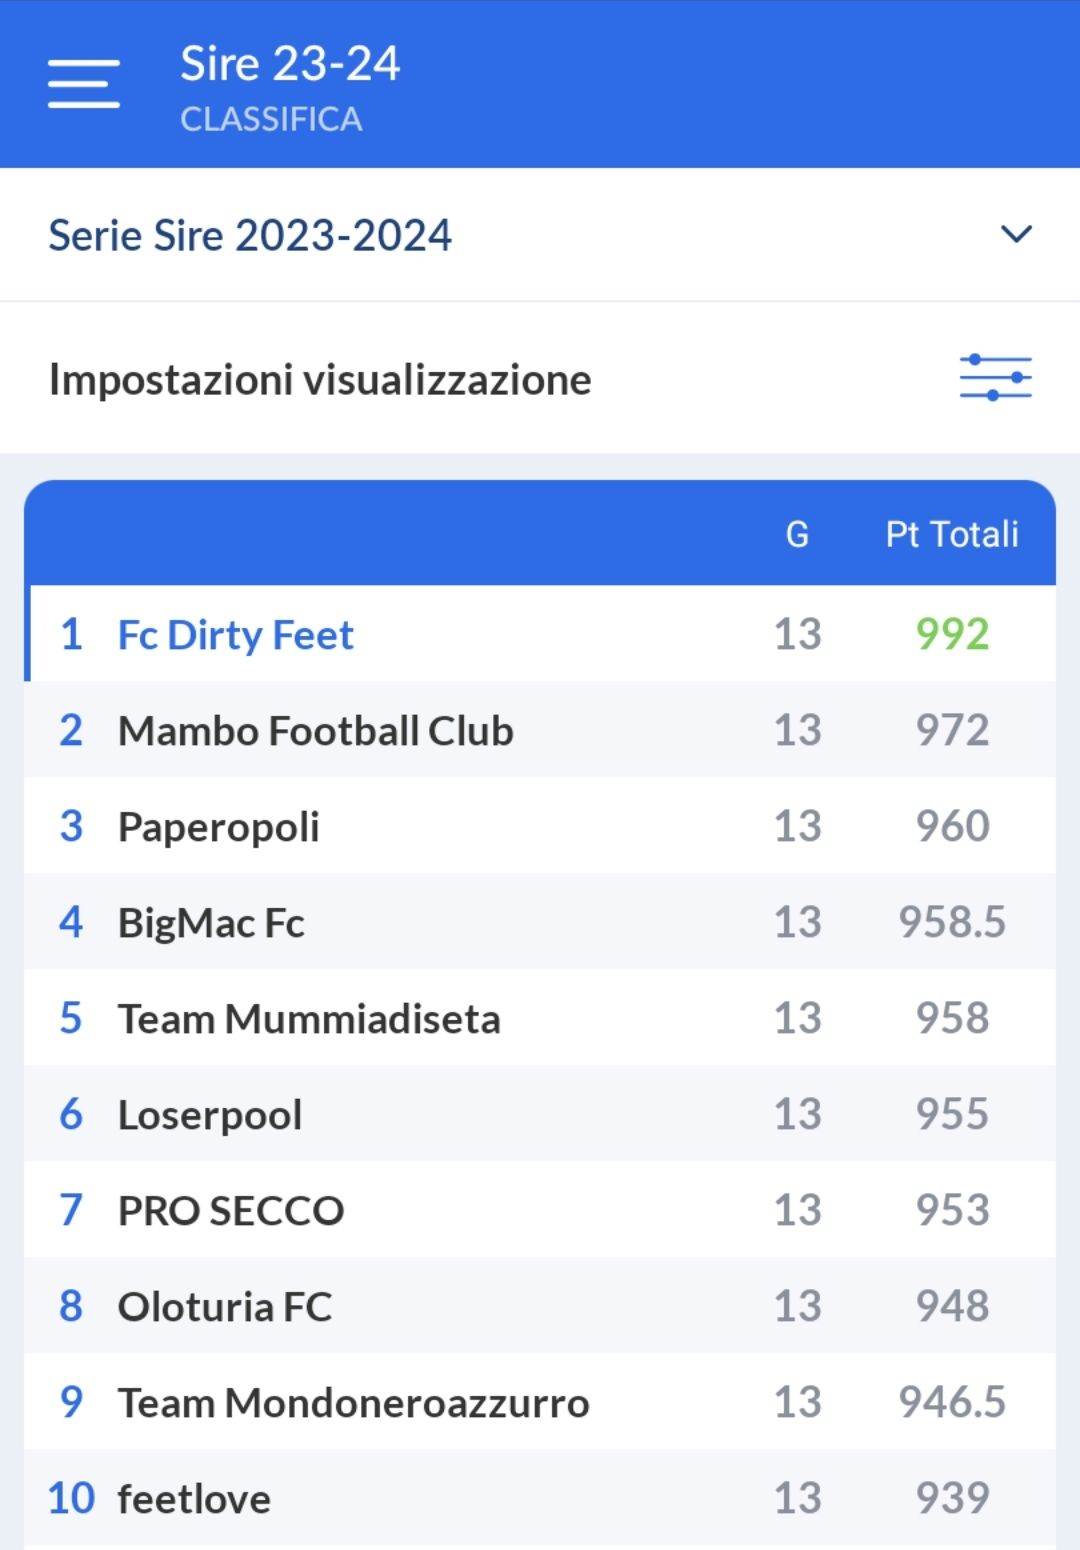This screenshot has height=1550, width=1080.
Task: Select Fc Dirty Feet team
Action: (235, 635)
